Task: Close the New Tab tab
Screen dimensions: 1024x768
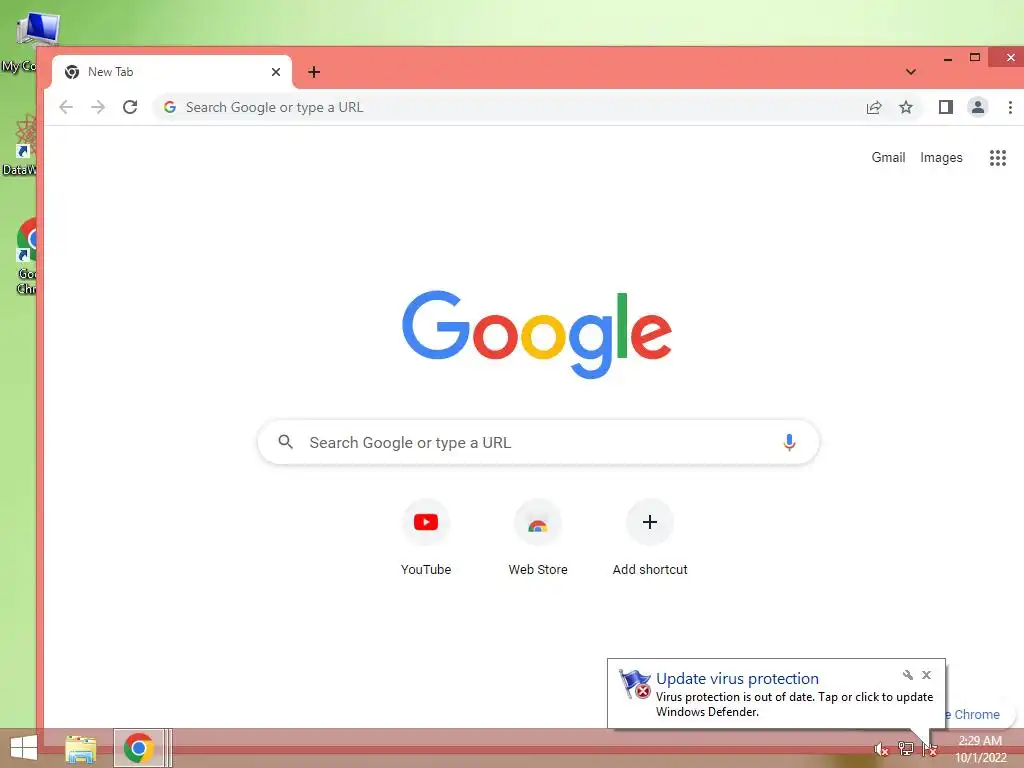Action: (276, 72)
